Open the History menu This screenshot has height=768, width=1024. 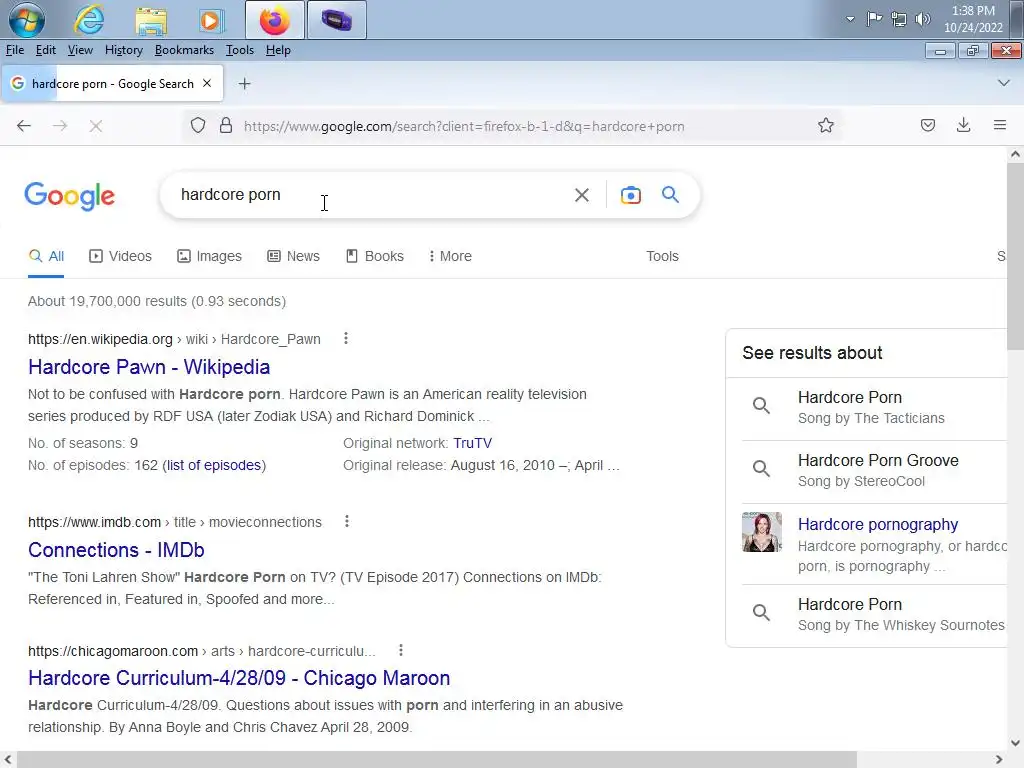[123, 50]
